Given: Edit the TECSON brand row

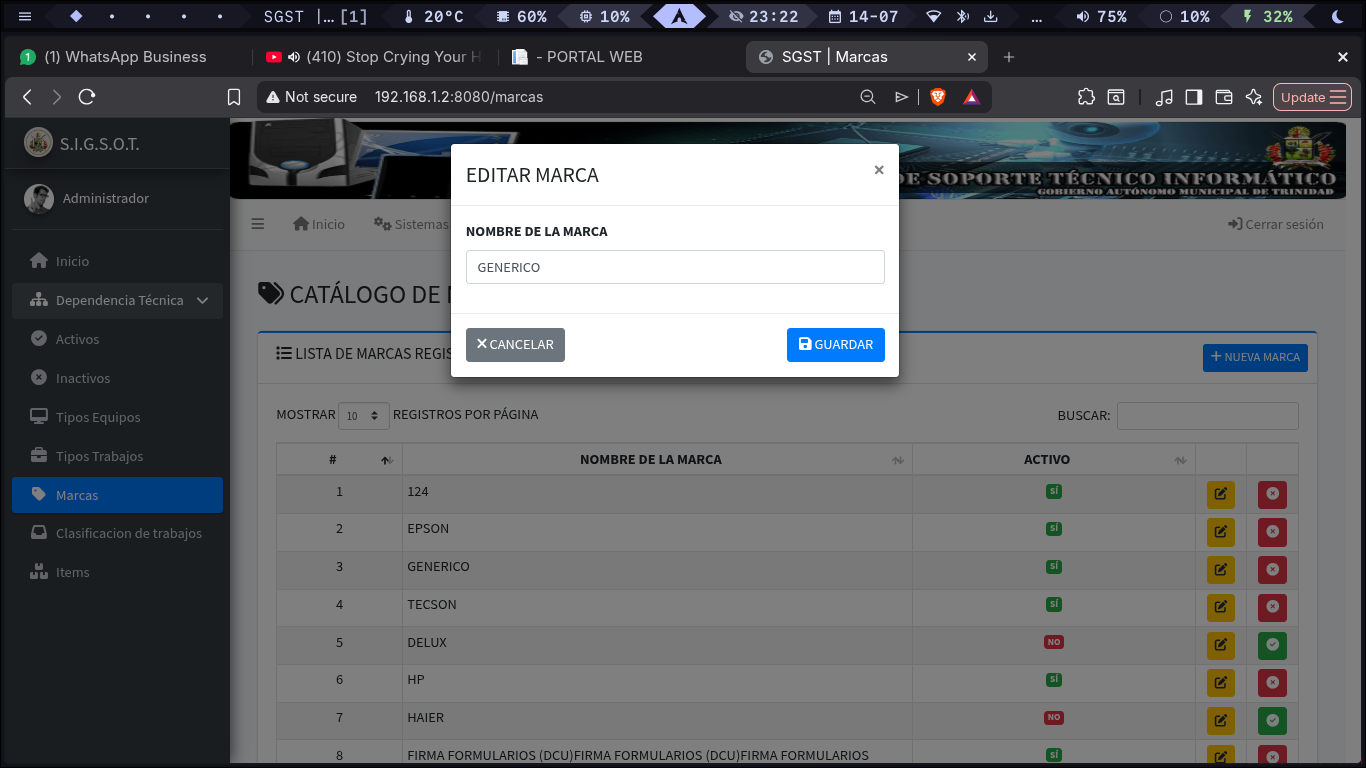Looking at the screenshot, I should click(1221, 607).
